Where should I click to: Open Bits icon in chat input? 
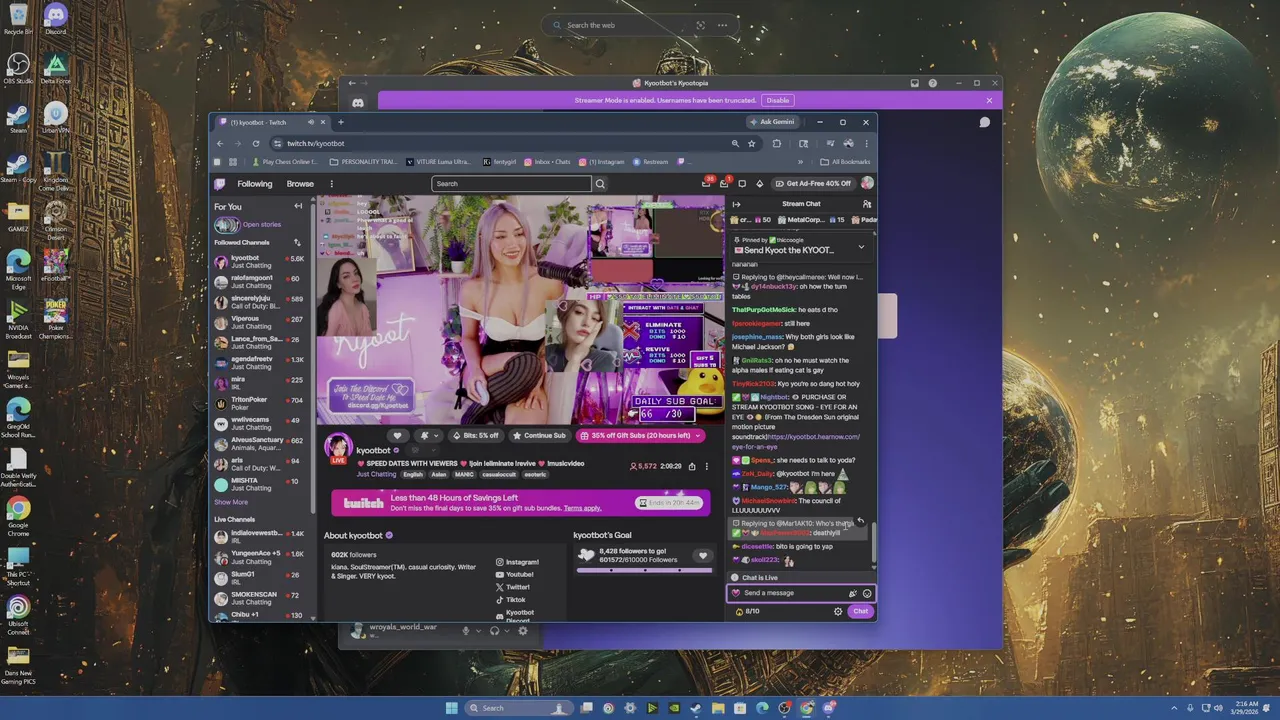pyautogui.click(x=852, y=593)
